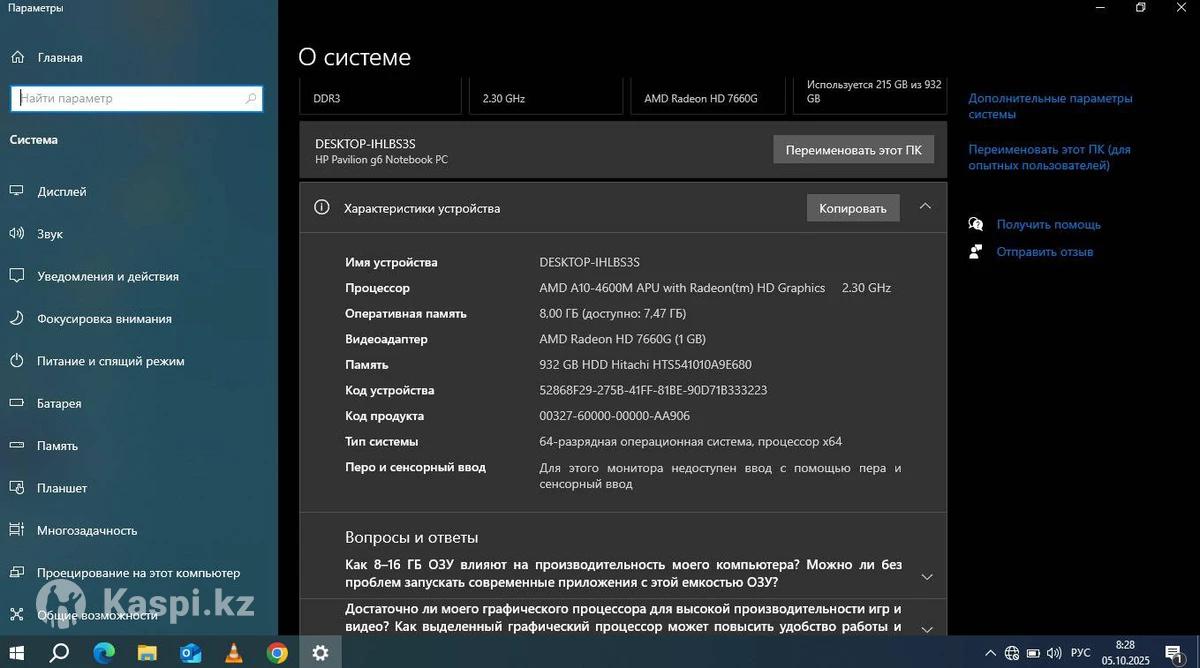1200x668 pixels.
Task: Expand the graphics processor question chevron
Action: 926,628
